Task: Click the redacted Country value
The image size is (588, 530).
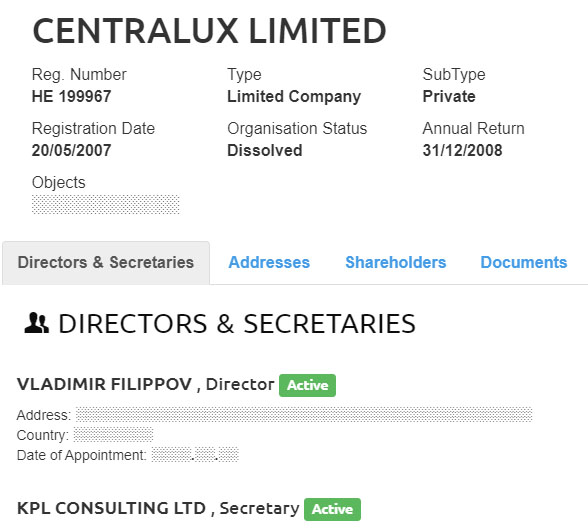Action: coord(113,434)
